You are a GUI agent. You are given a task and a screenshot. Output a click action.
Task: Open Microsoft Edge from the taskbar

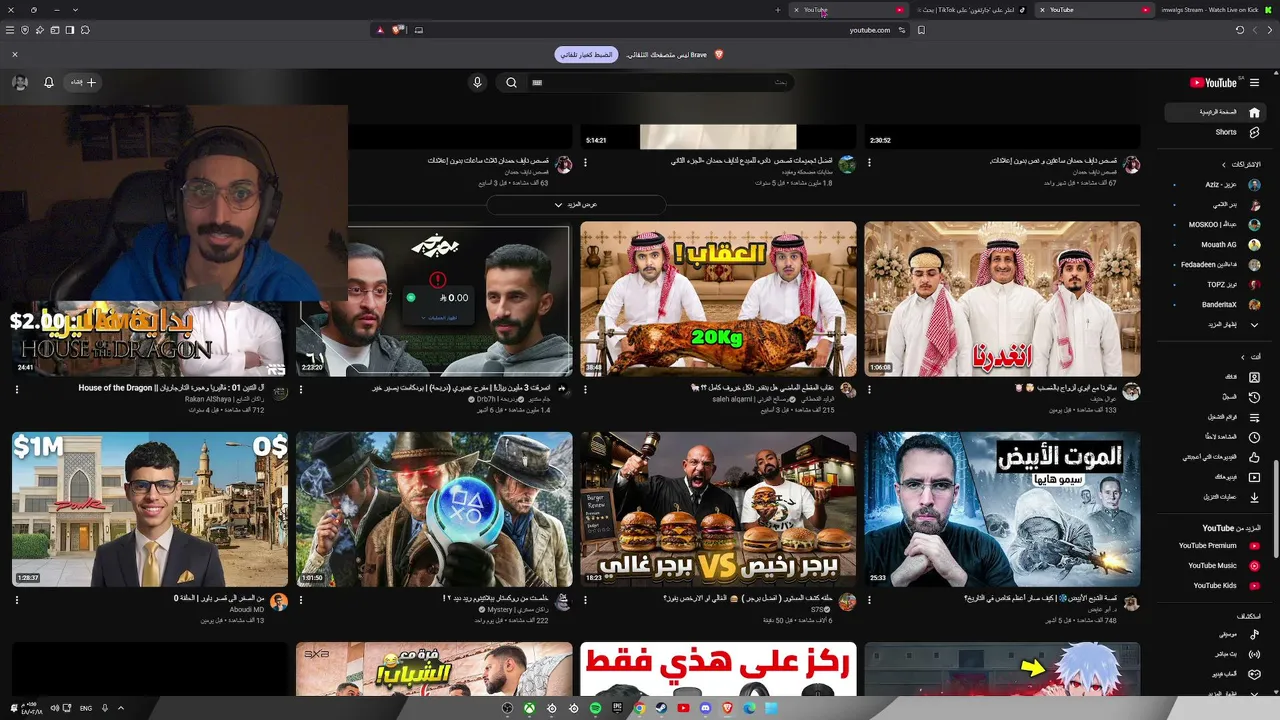click(750, 708)
